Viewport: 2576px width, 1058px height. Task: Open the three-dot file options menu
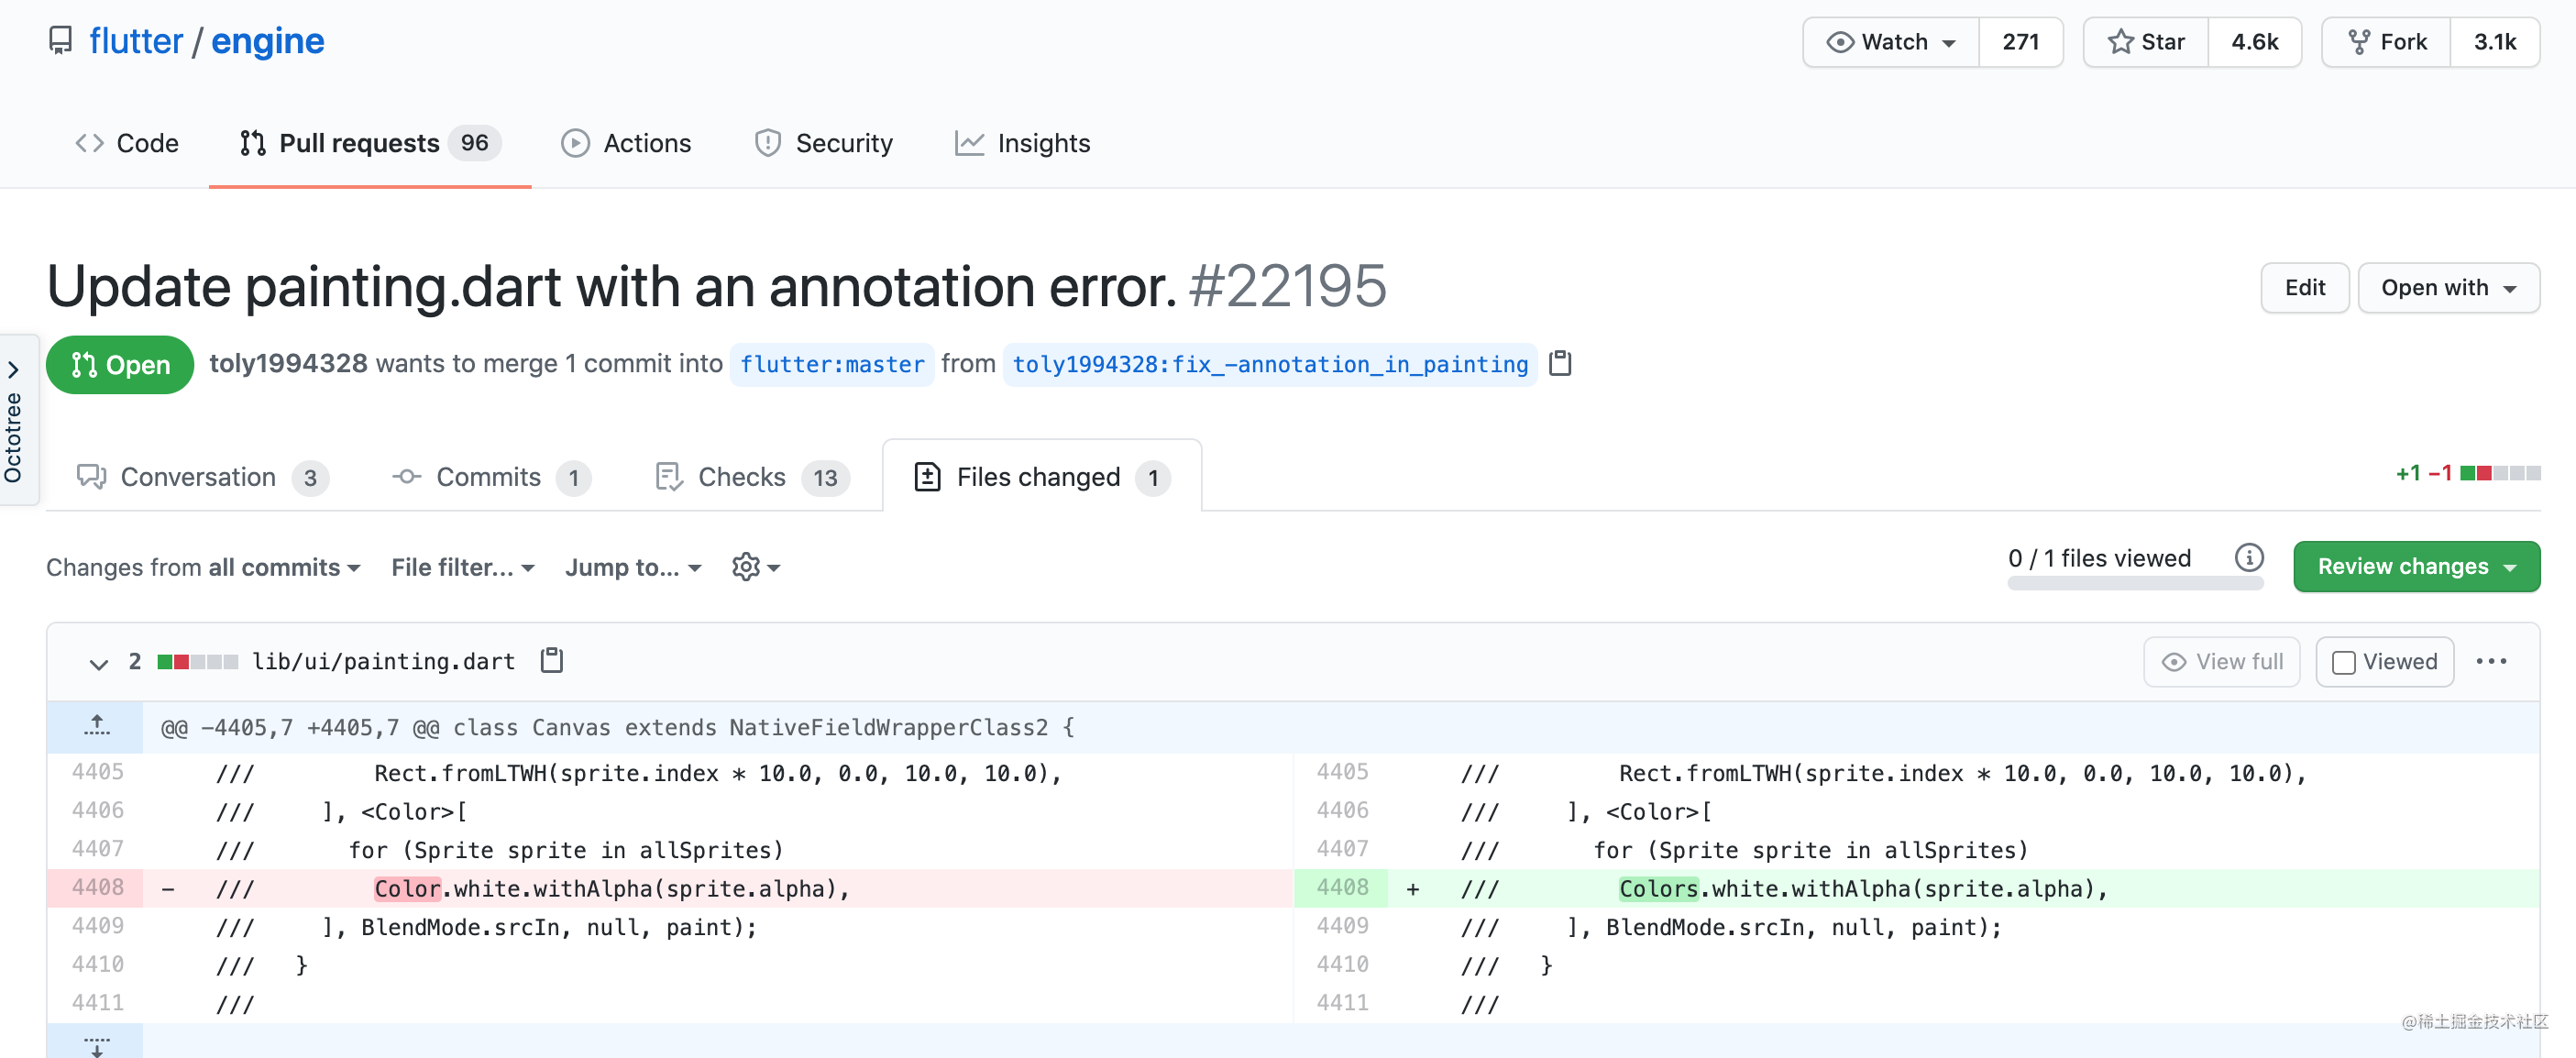[x=2491, y=661]
